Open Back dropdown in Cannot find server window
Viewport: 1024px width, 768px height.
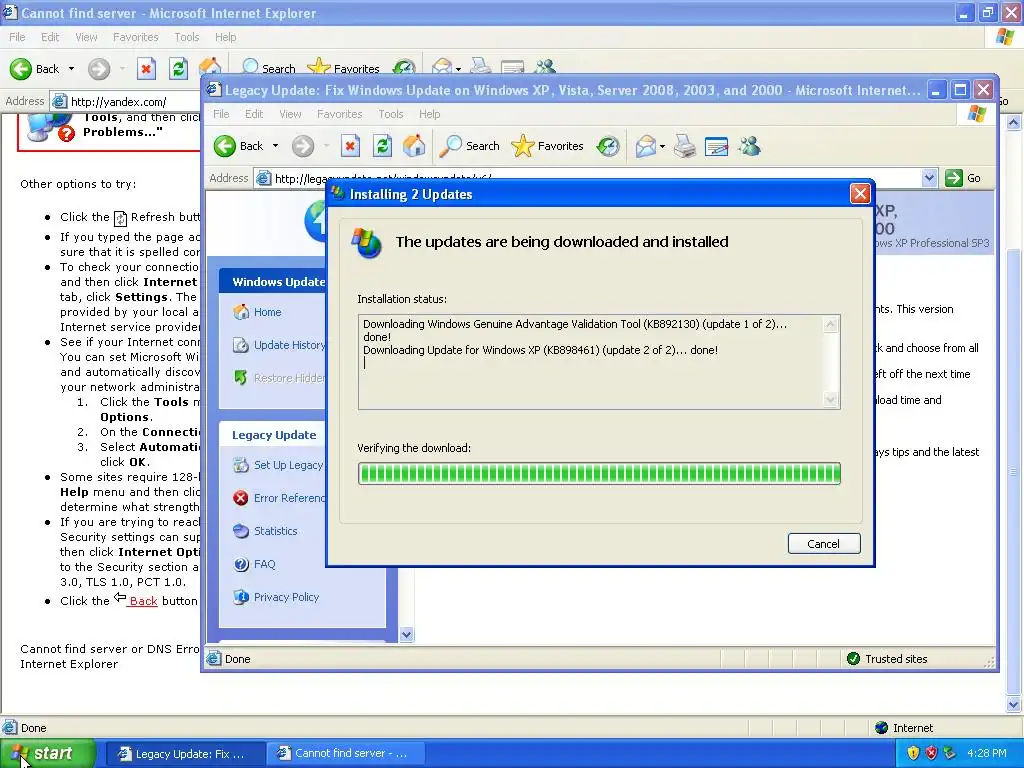(71, 69)
